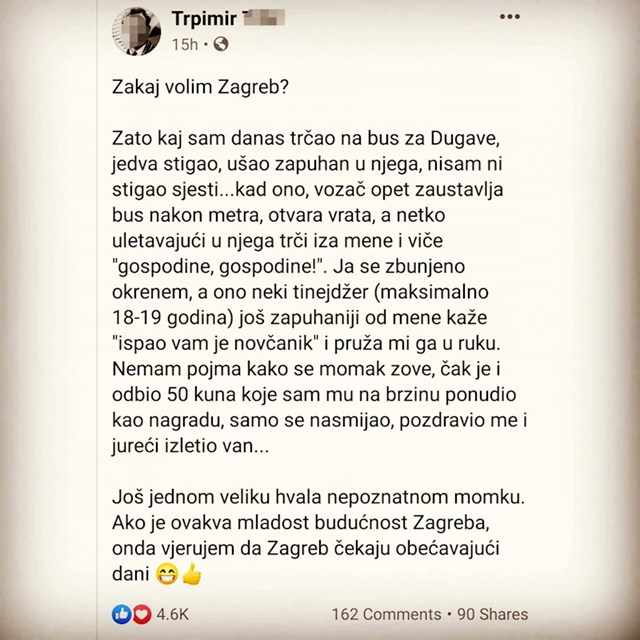Click the blurred surname beside Trpimir

pos(263,18)
